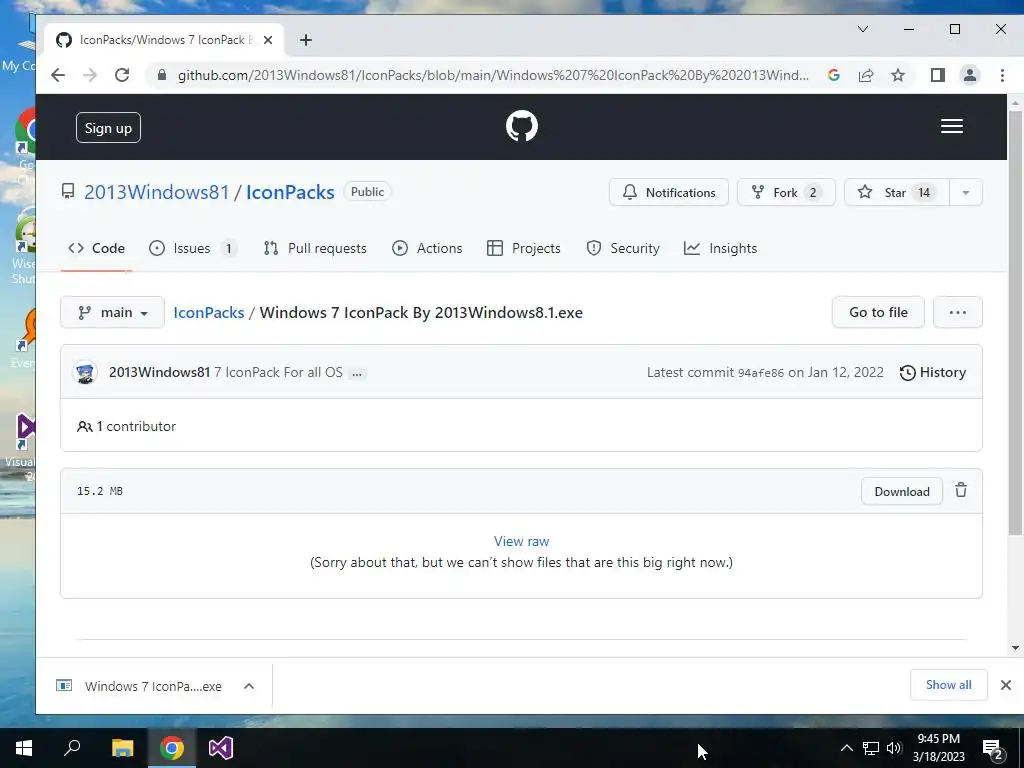
Task: Expand the commit message ellipsis
Action: tap(357, 374)
